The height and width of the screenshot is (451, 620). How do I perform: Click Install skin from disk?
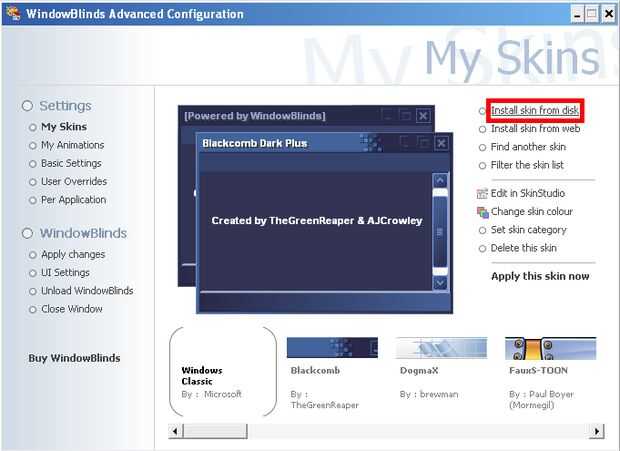[x=535, y=110]
